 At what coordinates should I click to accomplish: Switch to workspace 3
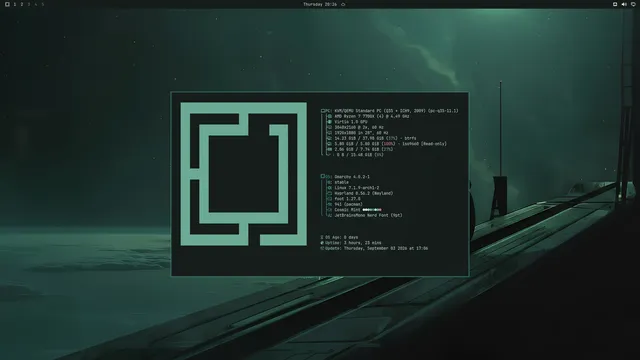[x=29, y=4]
